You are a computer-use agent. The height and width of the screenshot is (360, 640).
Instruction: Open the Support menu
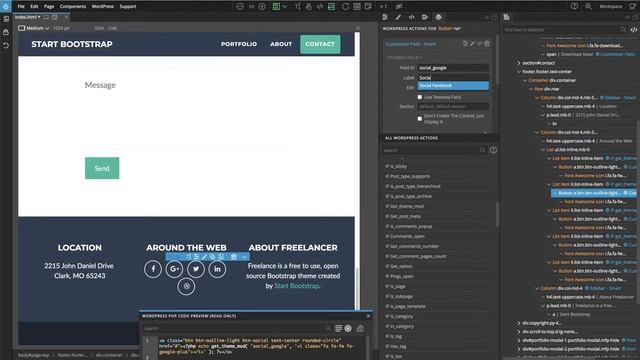(x=128, y=7)
